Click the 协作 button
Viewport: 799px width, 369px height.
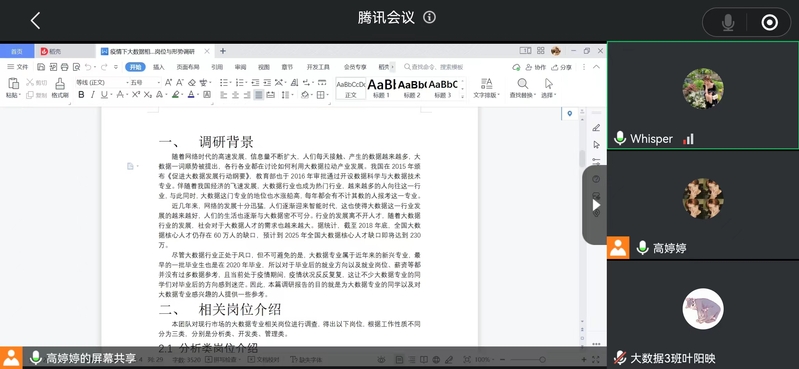tap(536, 67)
